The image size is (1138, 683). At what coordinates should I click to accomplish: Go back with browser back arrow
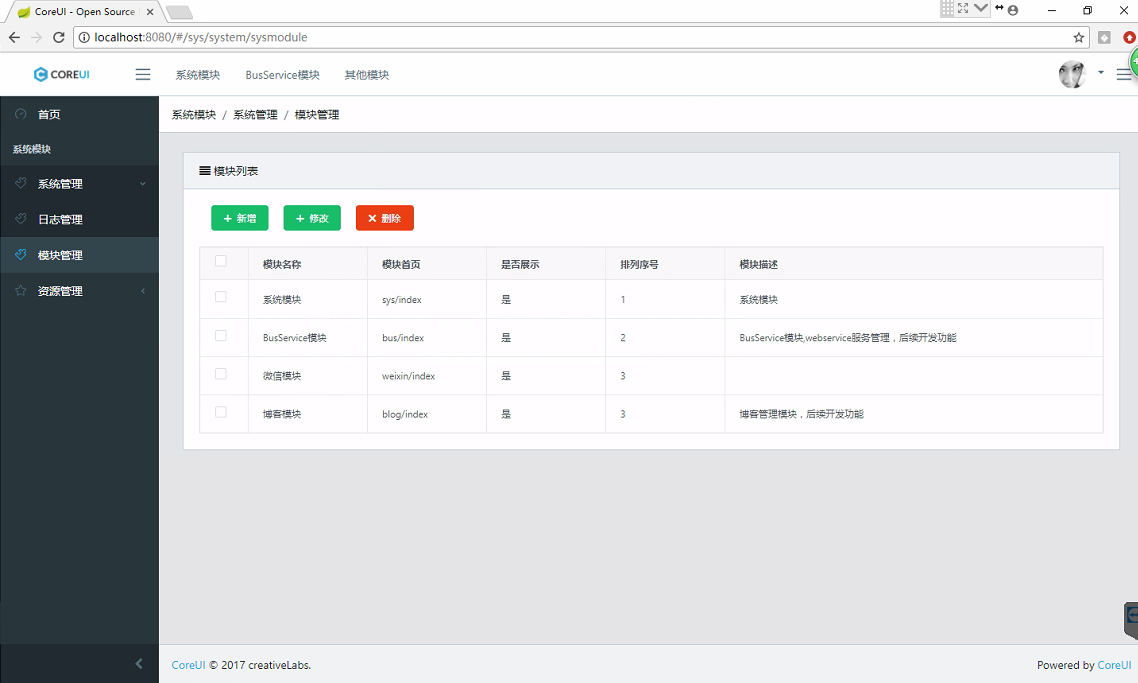pyautogui.click(x=14, y=38)
